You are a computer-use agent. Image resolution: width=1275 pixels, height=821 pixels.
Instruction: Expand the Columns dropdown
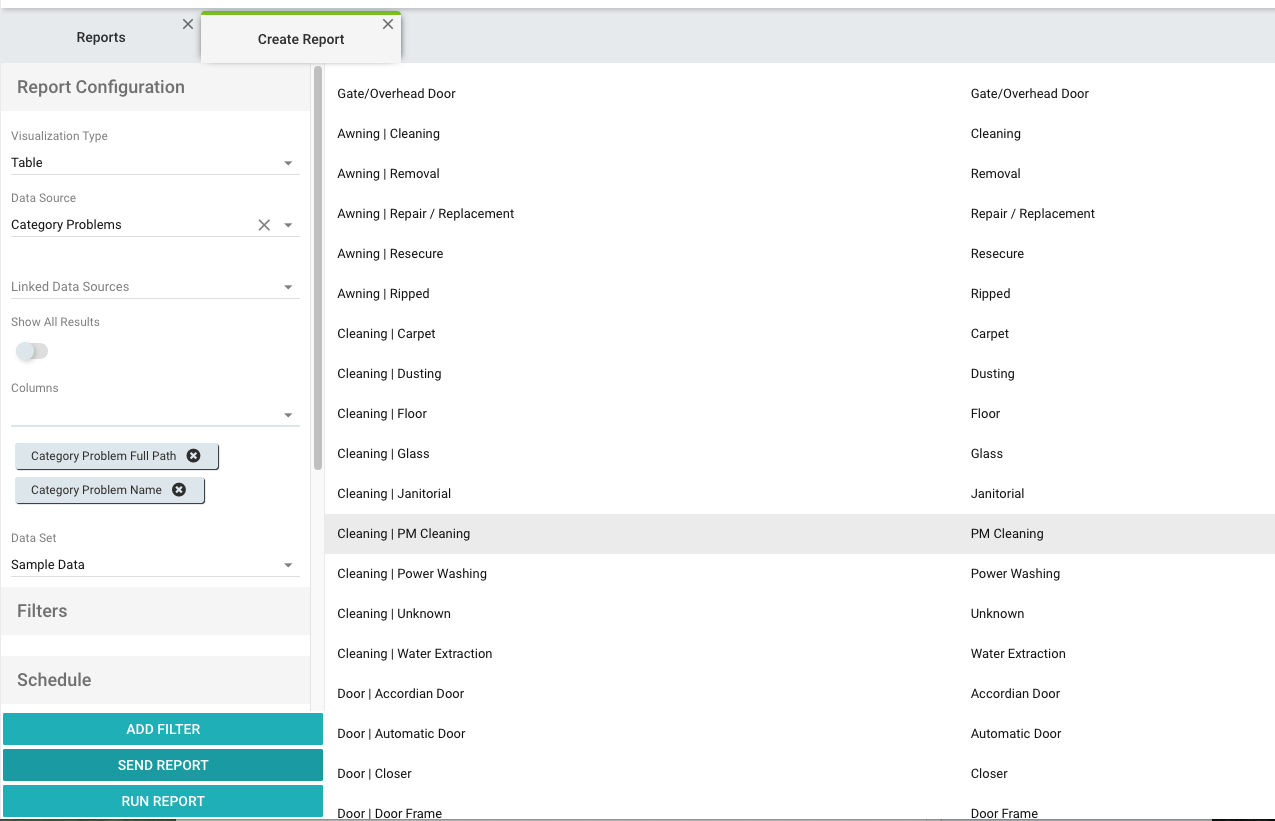click(x=288, y=415)
